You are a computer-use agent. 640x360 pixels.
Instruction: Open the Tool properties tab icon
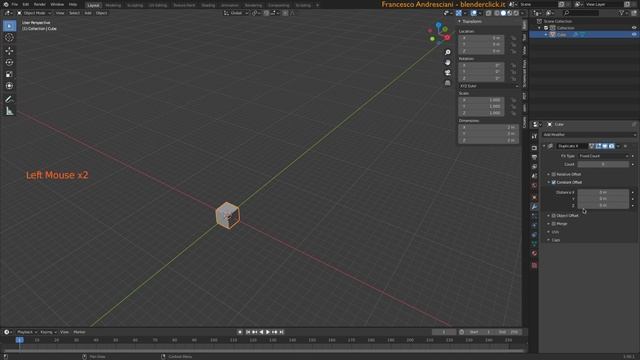click(x=534, y=136)
